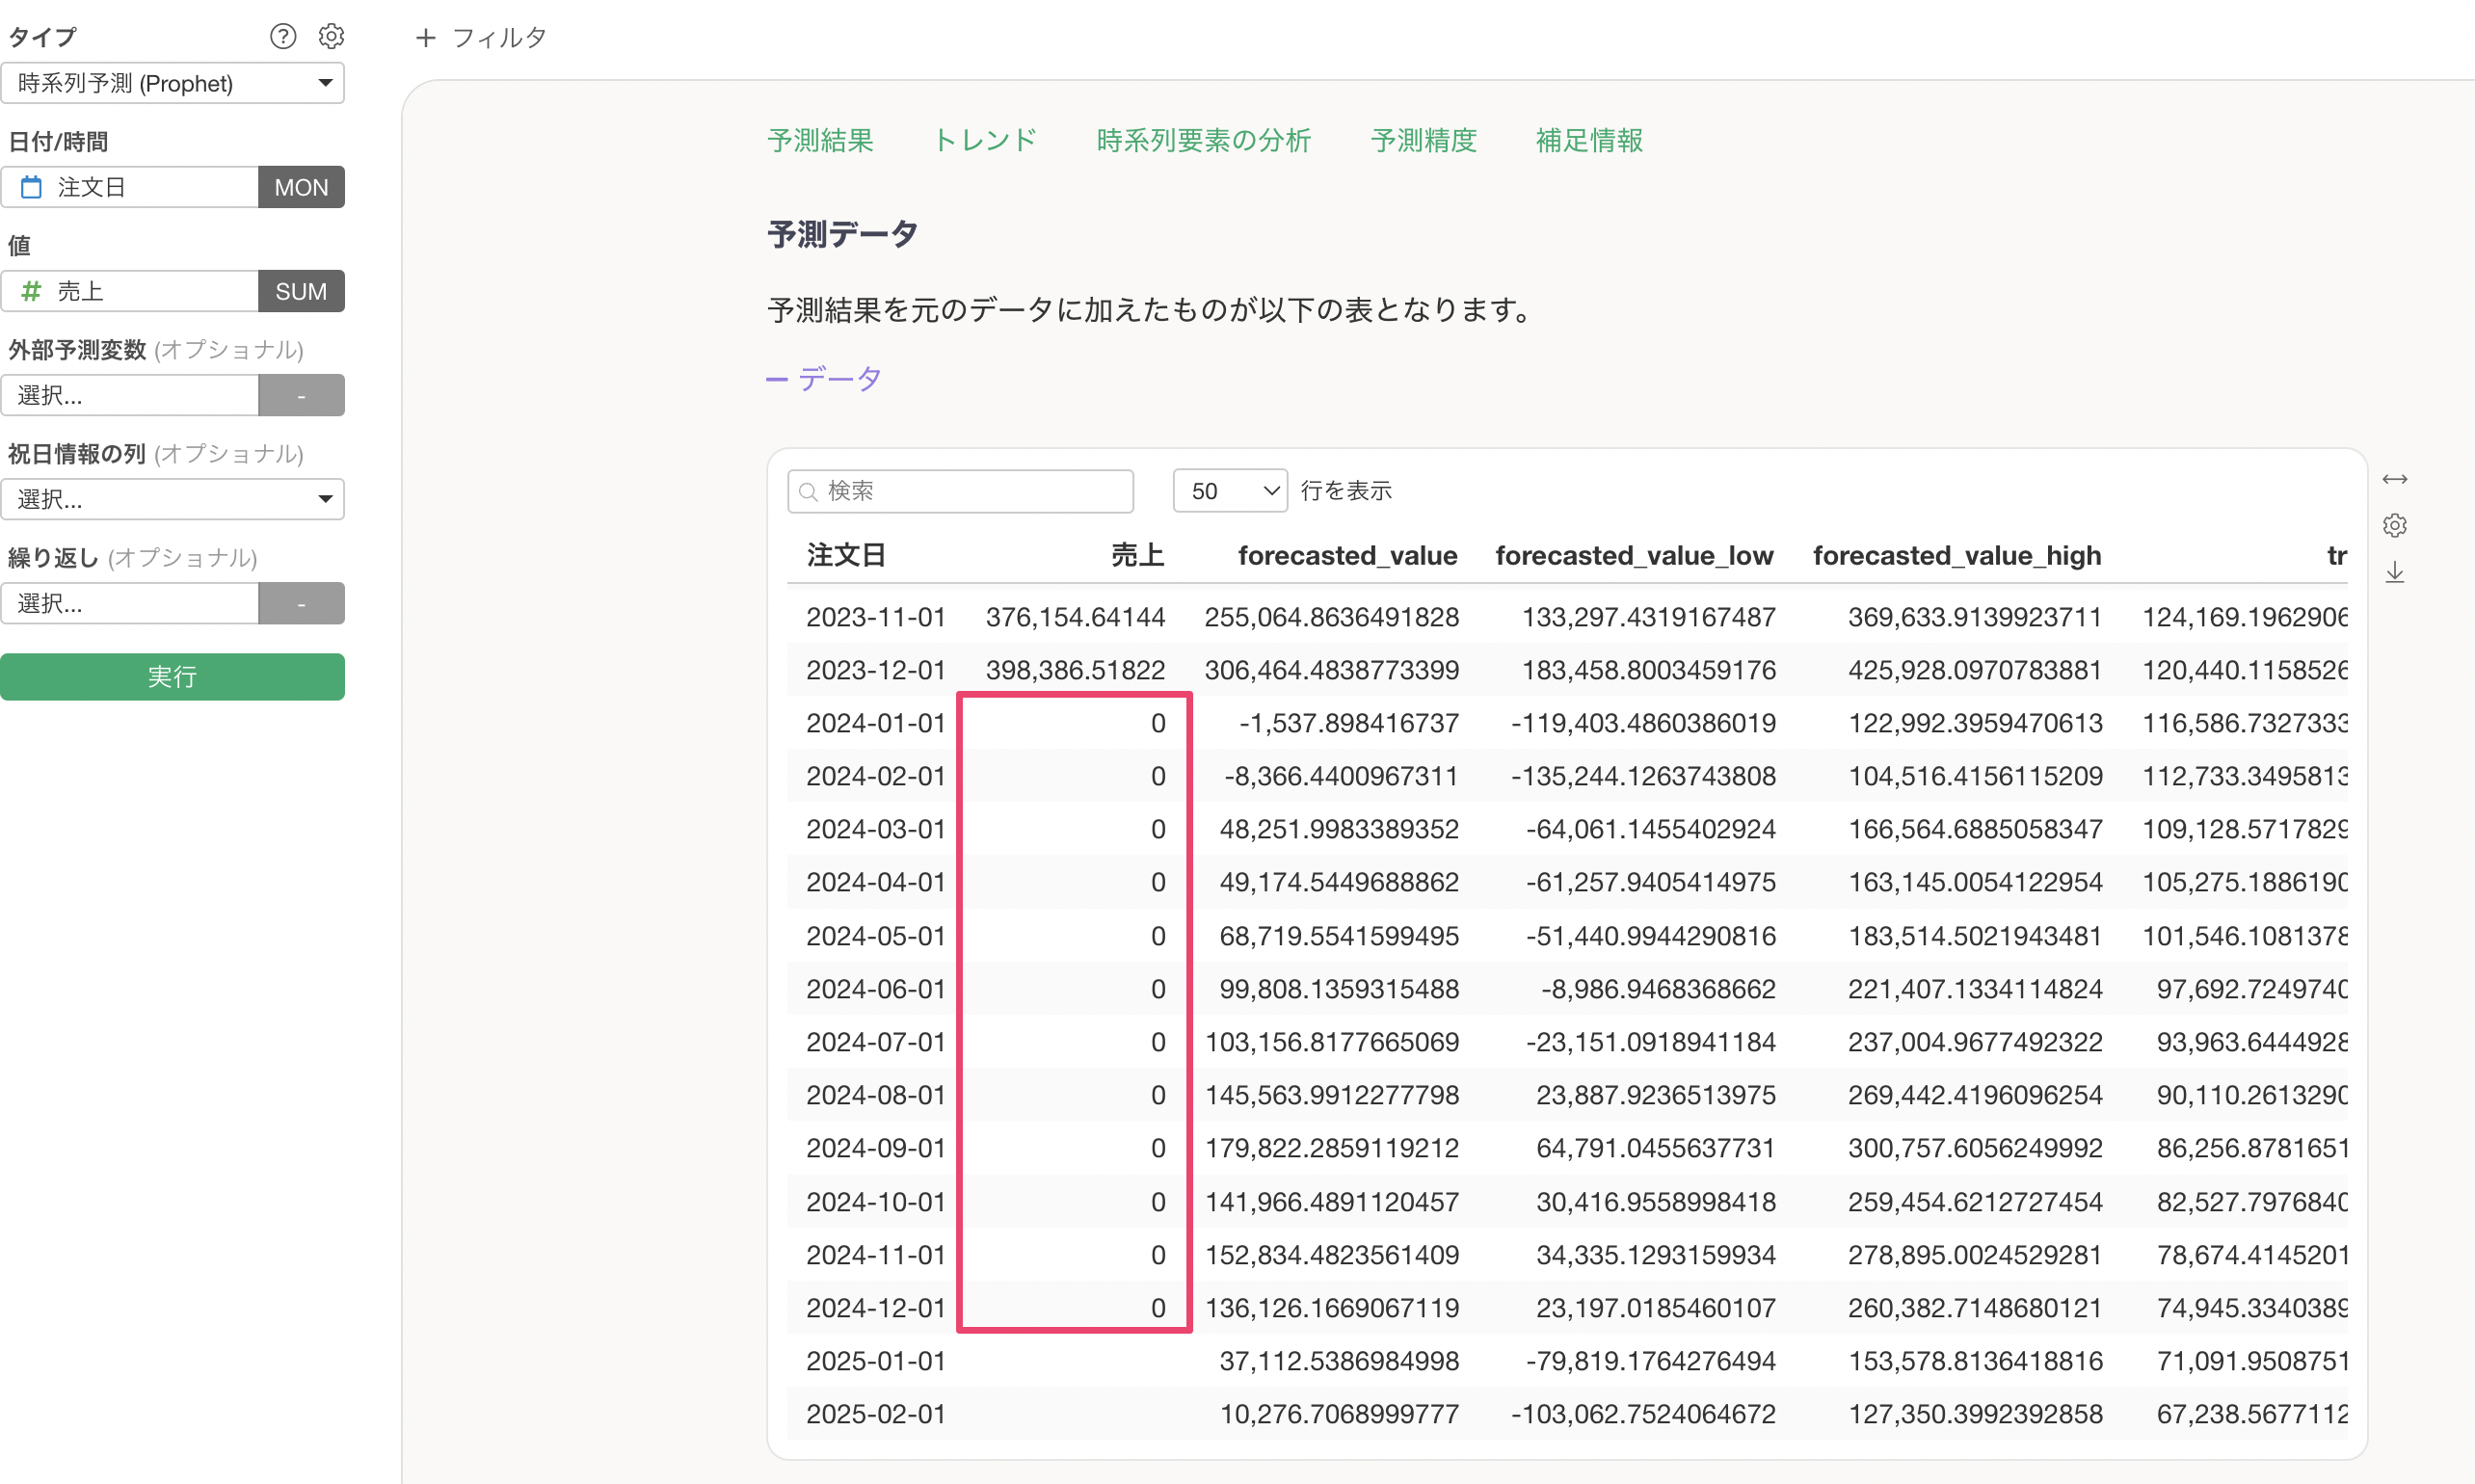Select the 注文日 date column field
Screen dimensions: 2475x1484
pyautogui.click(x=129, y=187)
